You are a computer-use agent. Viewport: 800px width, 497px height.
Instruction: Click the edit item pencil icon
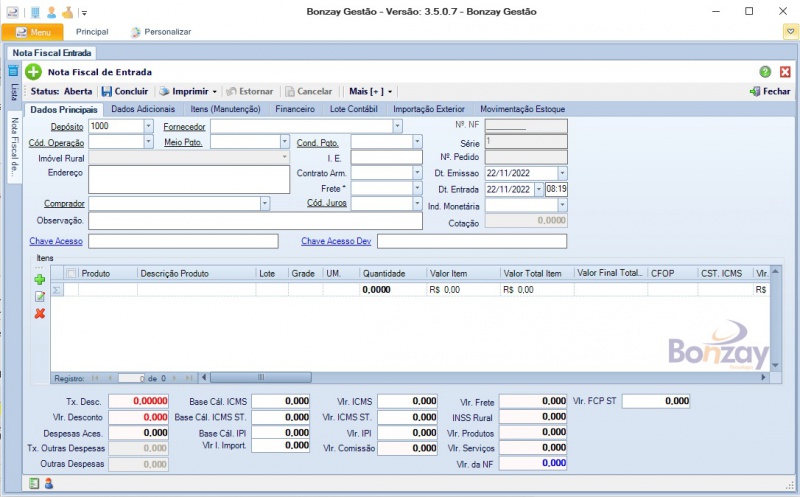coord(40,297)
